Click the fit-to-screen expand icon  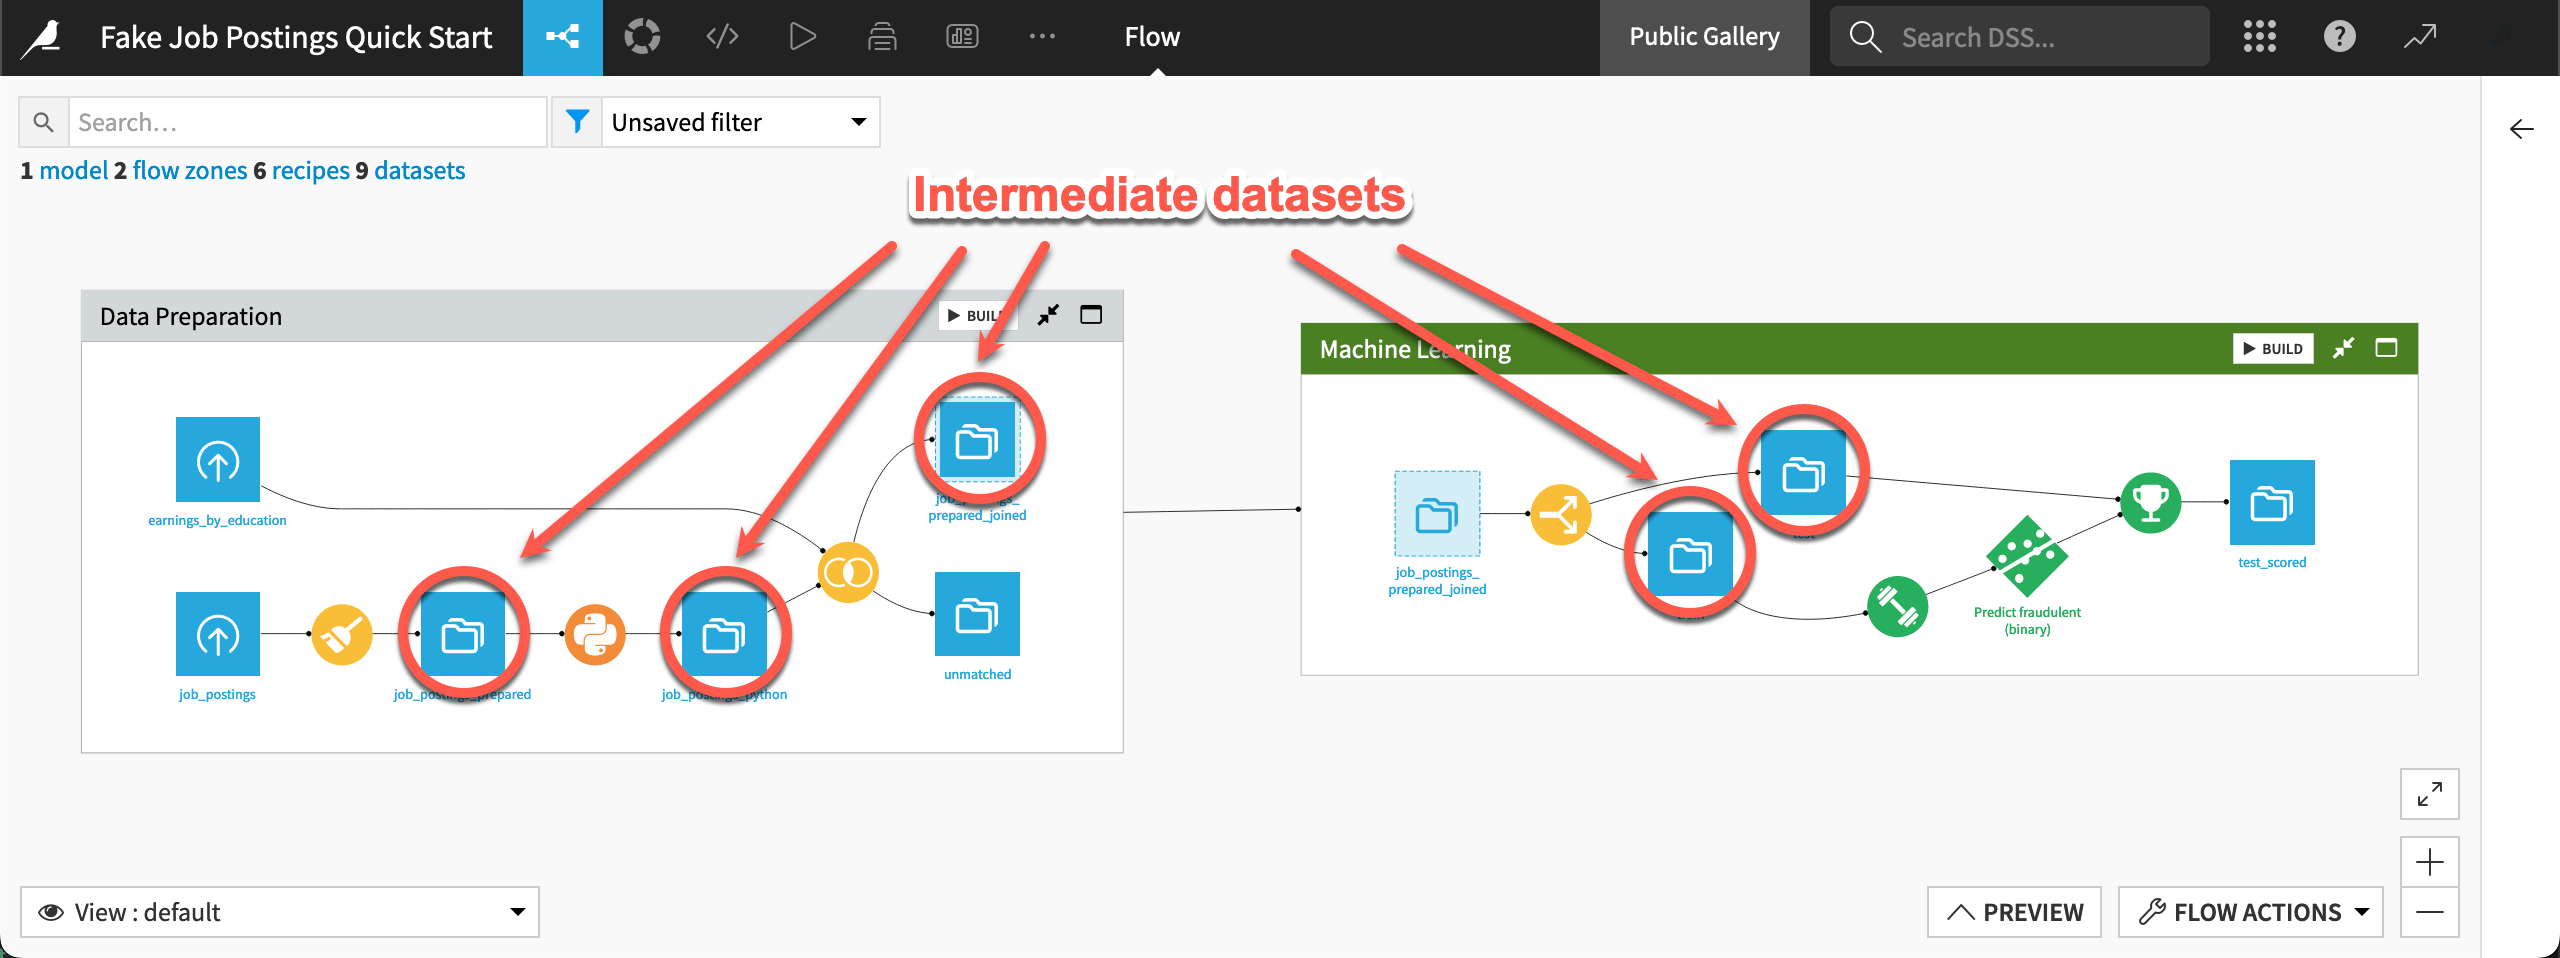2430,794
